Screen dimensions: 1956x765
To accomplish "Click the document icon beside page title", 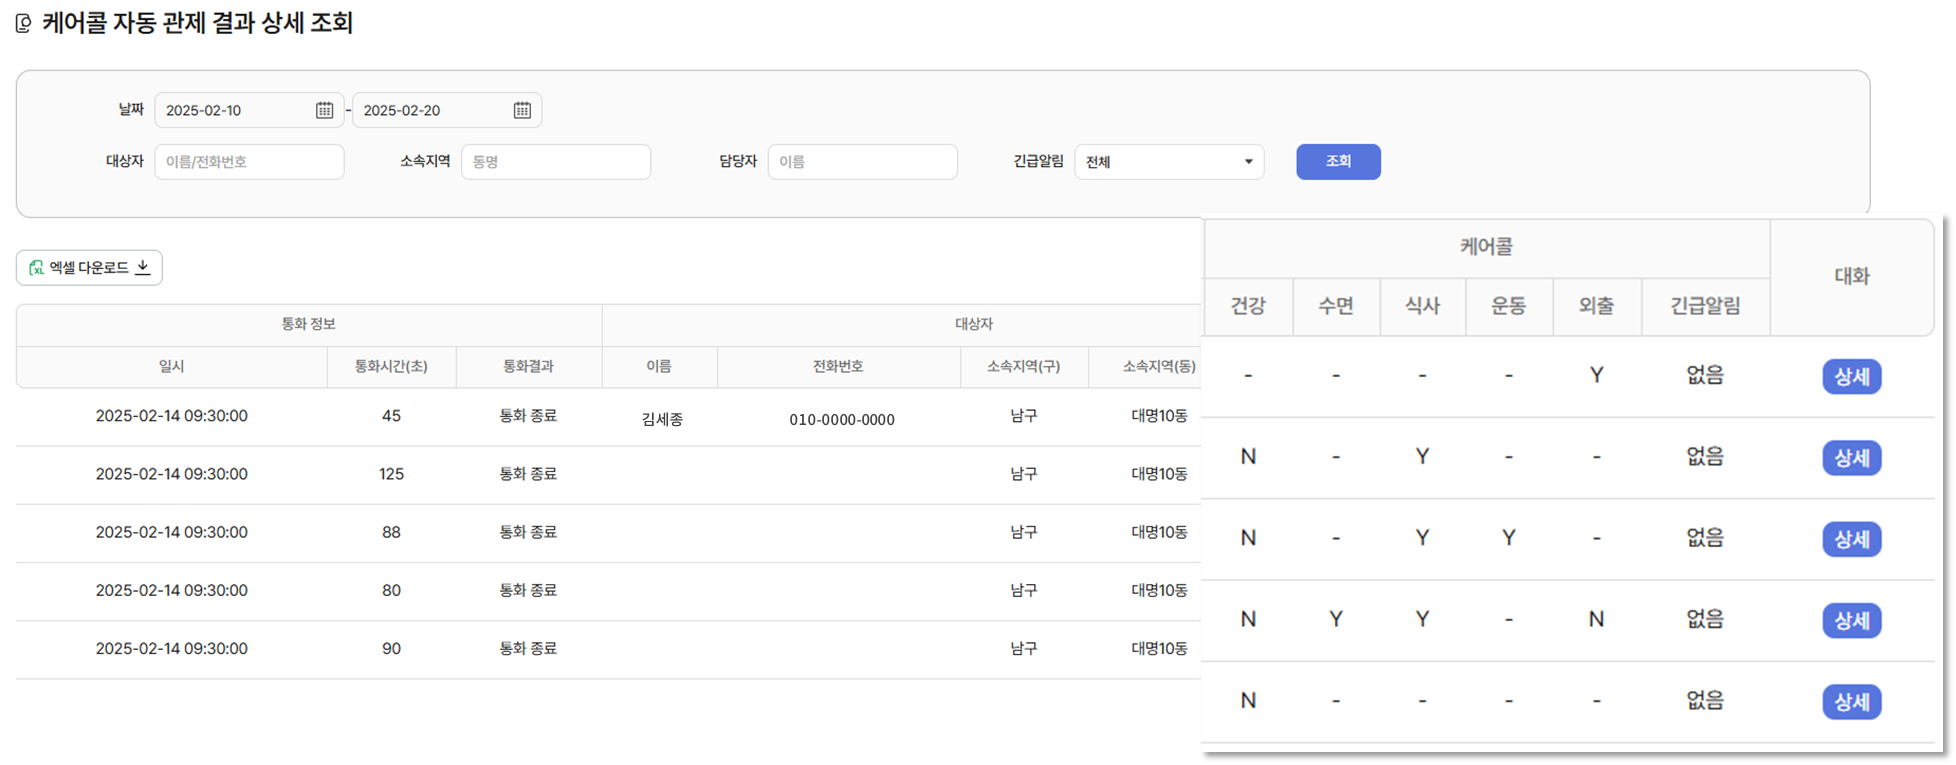I will (24, 23).
